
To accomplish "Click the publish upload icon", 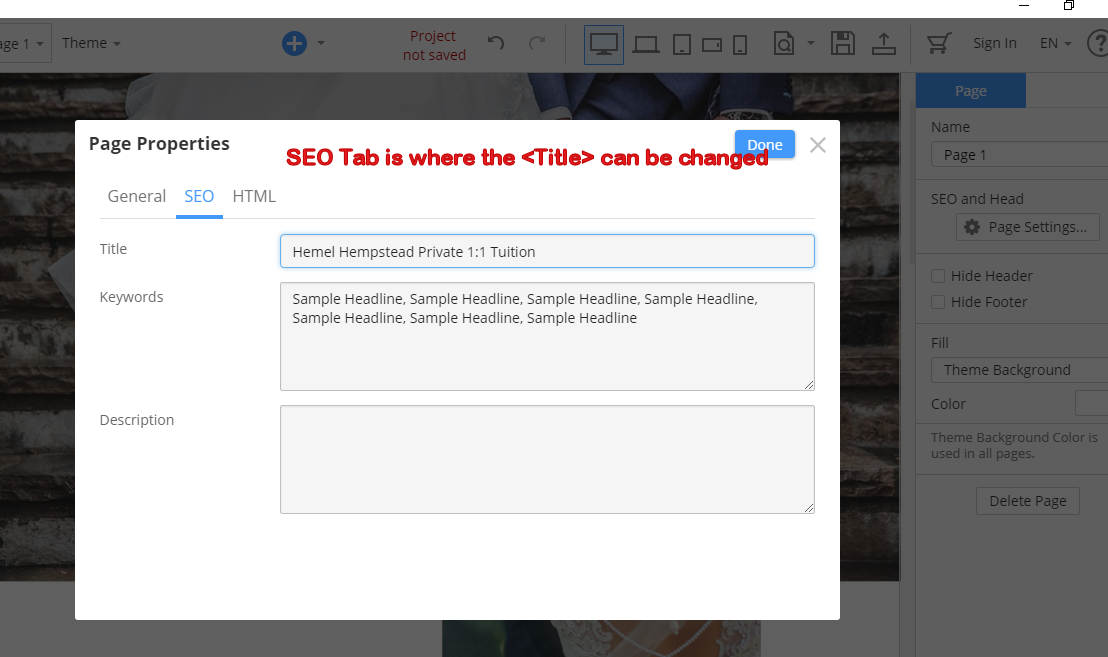I will [x=884, y=43].
